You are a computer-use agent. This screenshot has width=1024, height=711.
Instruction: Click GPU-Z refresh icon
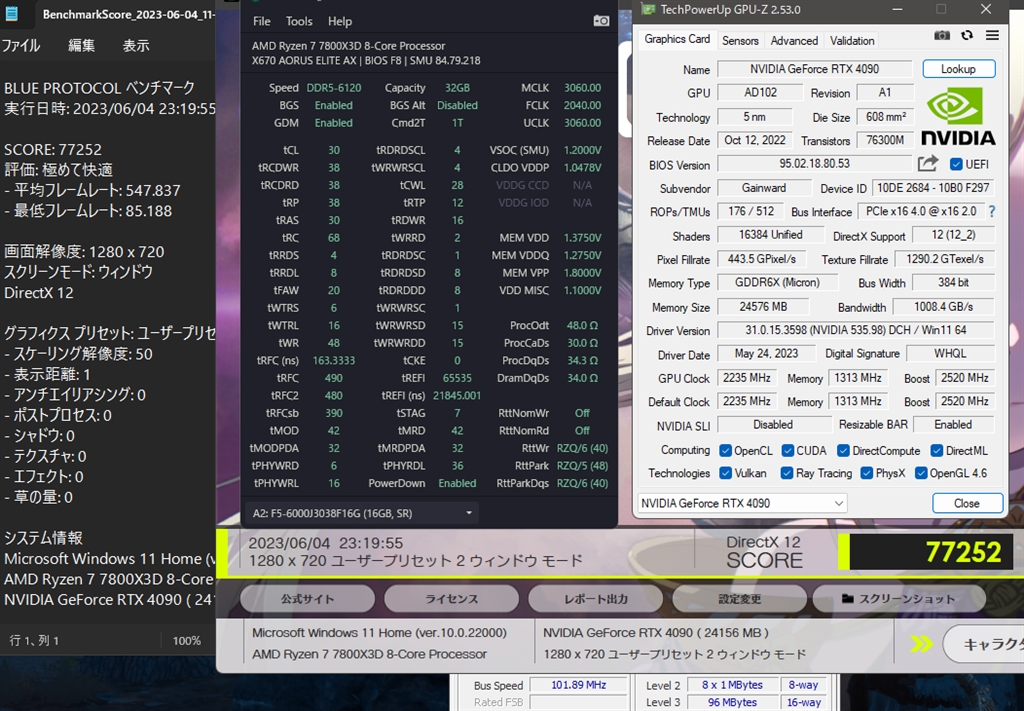tap(967, 35)
